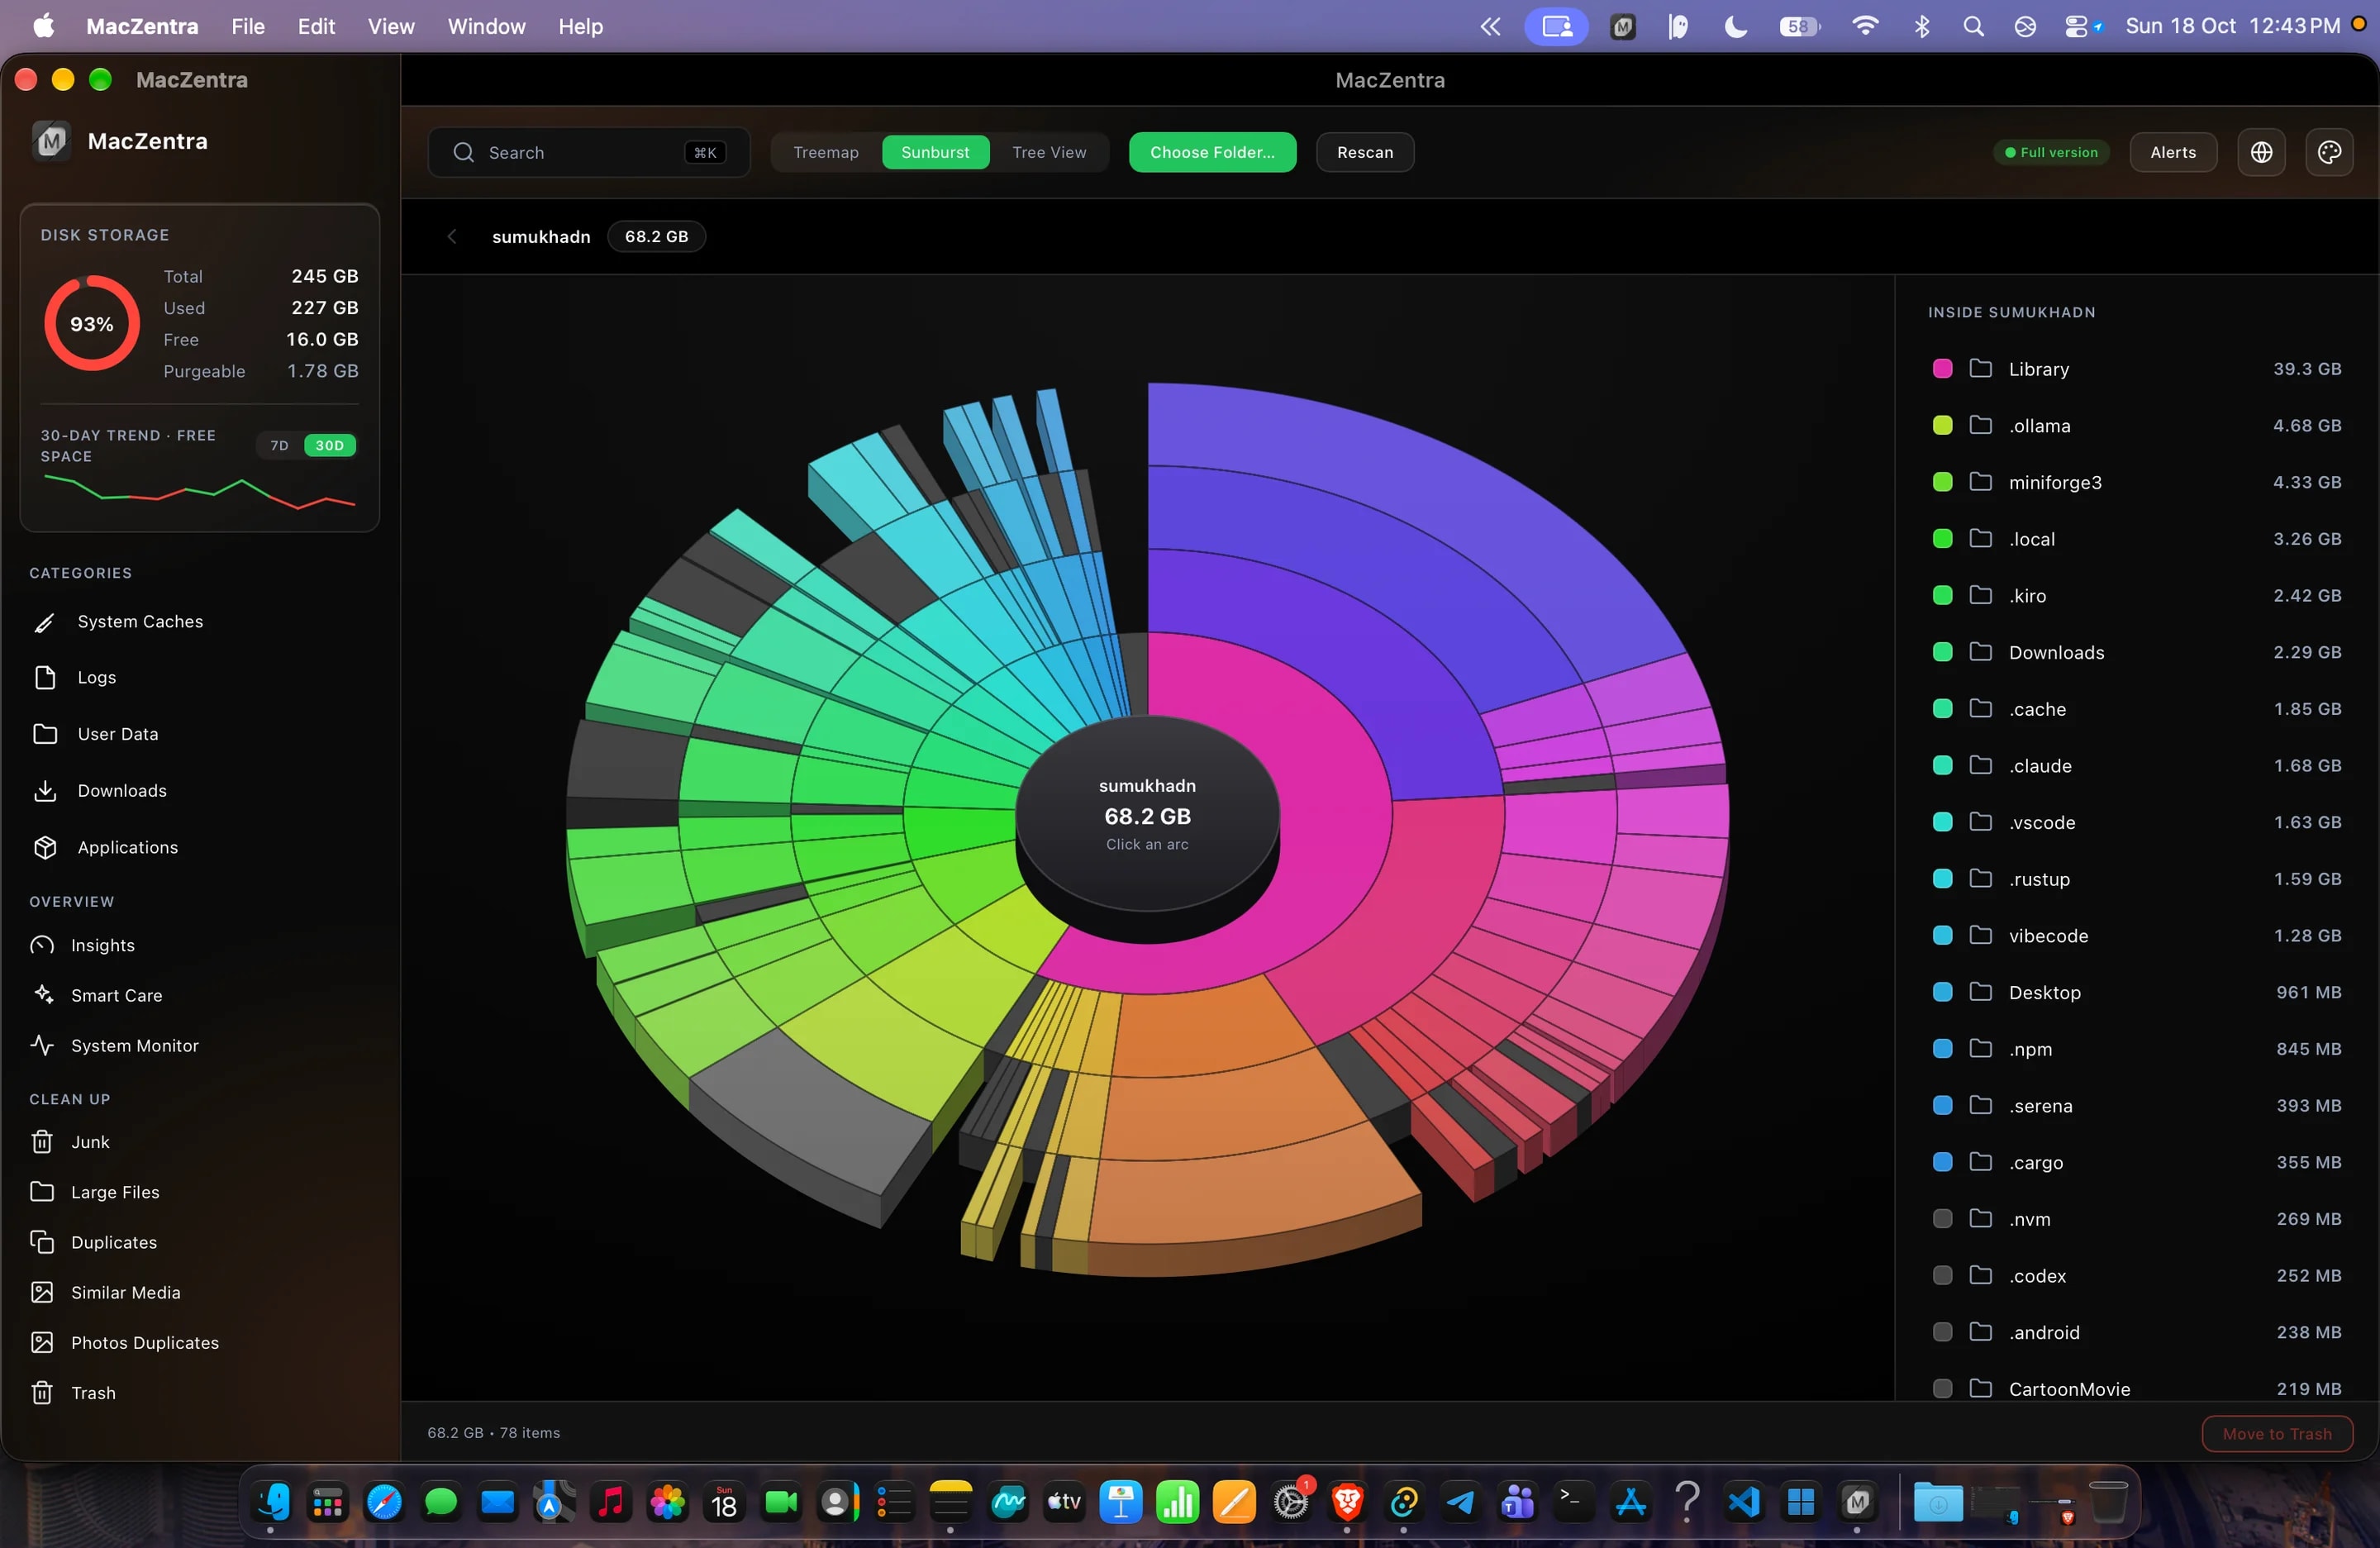Click the 68.2 GB breadcrumb pill
Viewport: 2380px width, 1548px height.
[656, 236]
